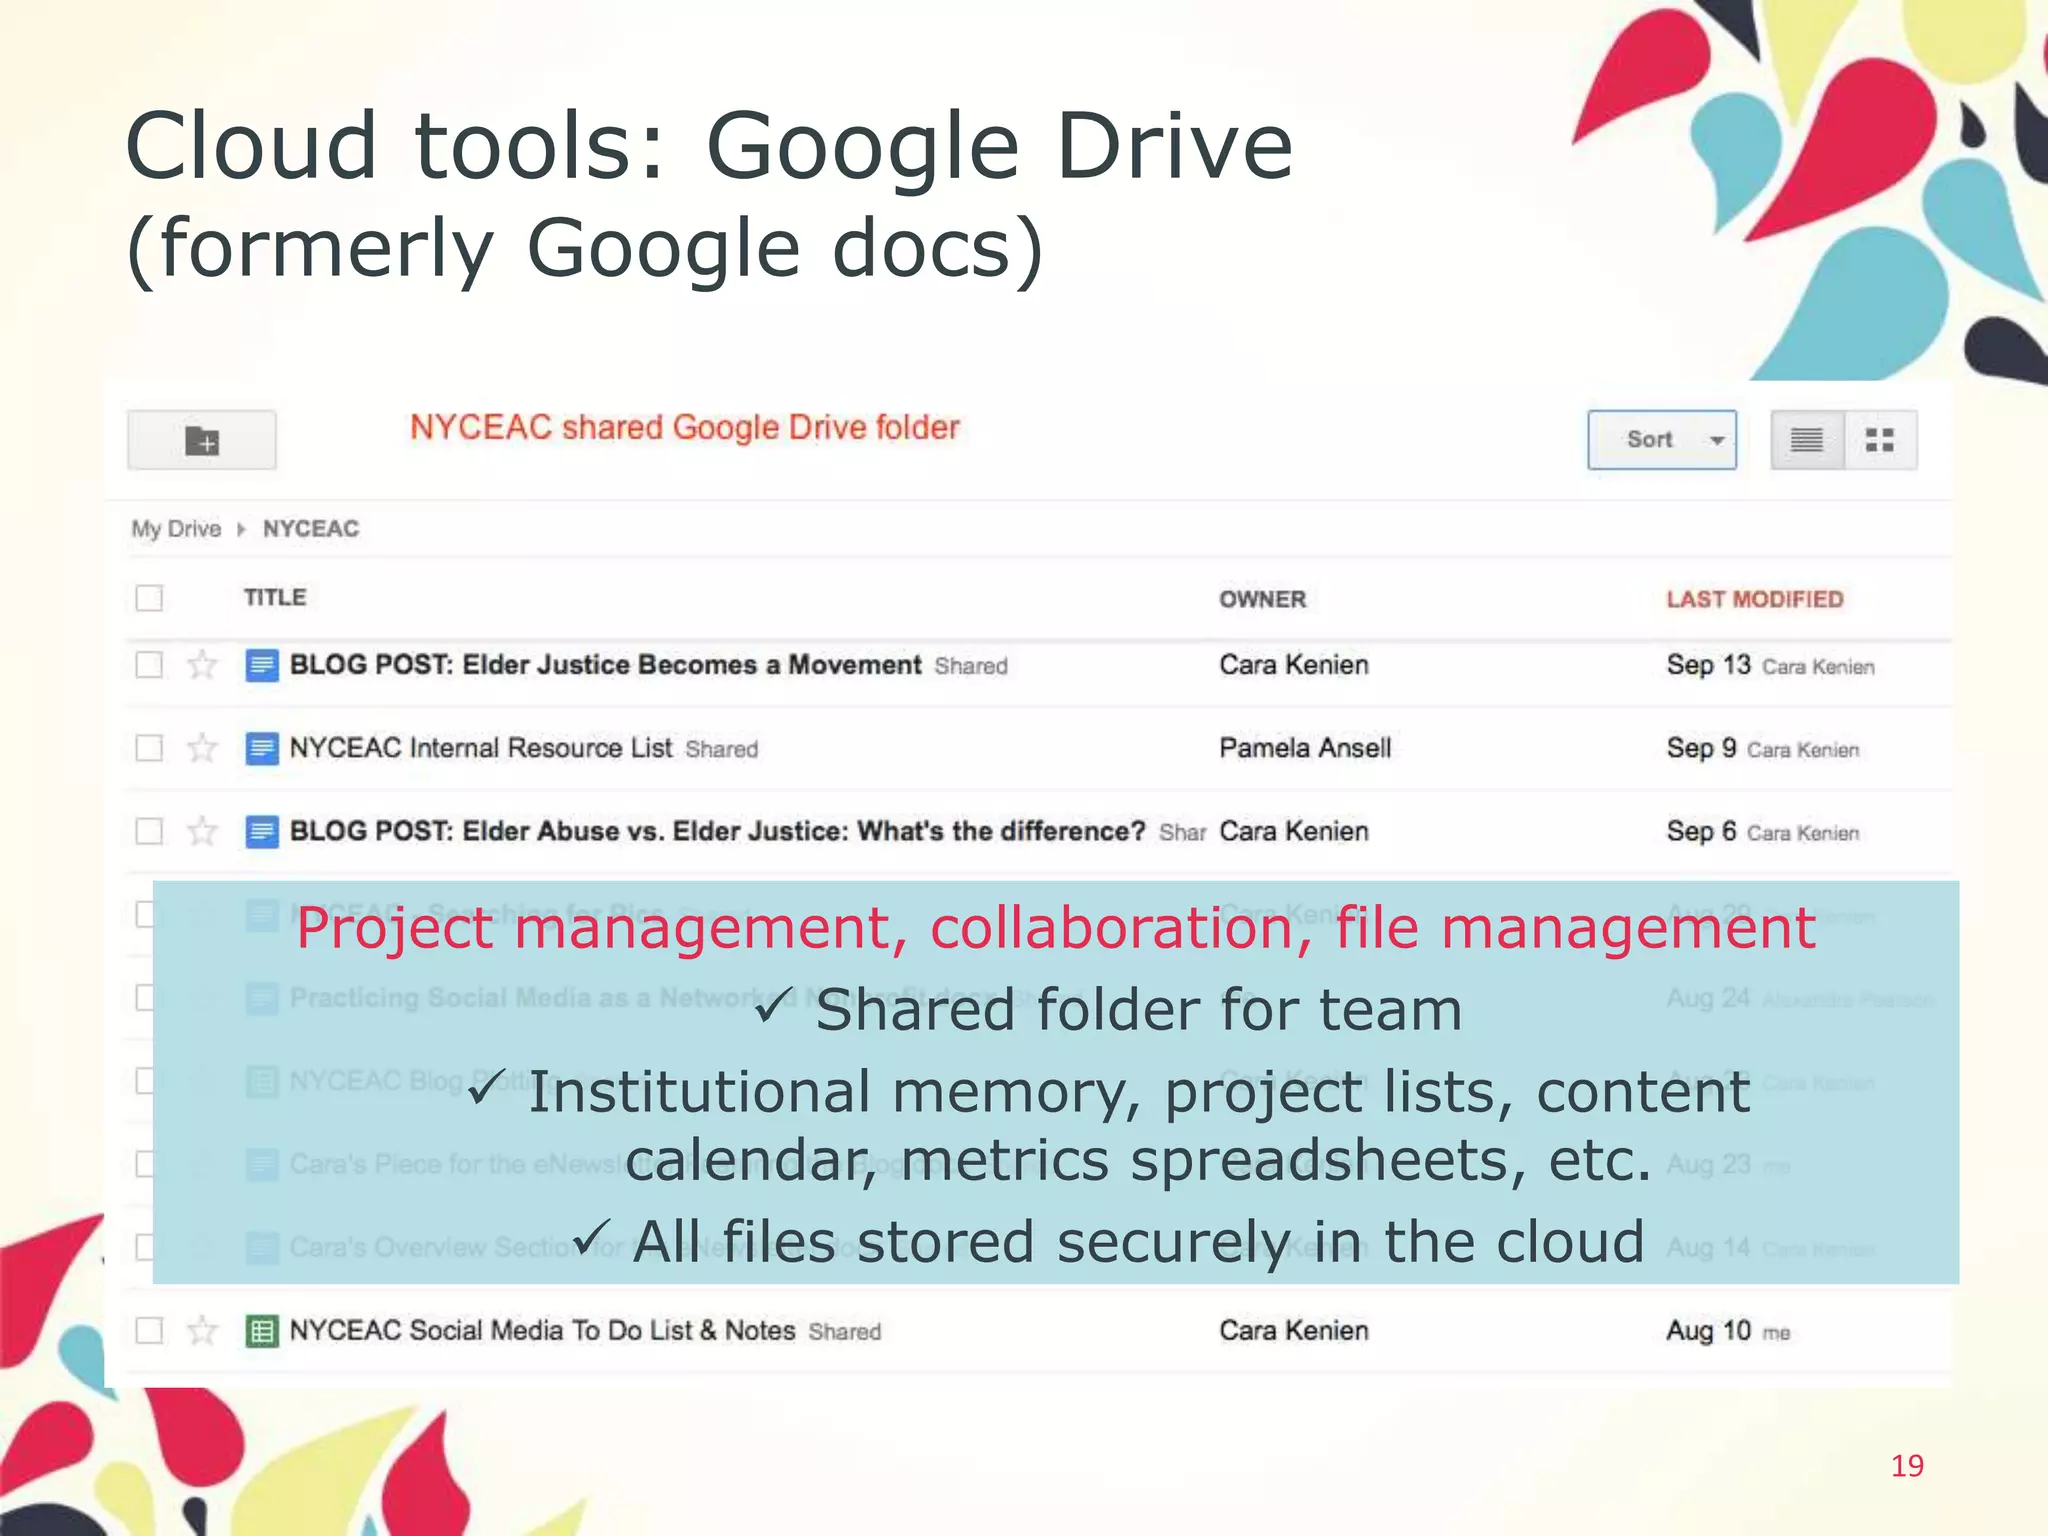Screen dimensions: 2048x1536
Task: Click the spreadsheet icon for Social Media To Do List
Action: (262, 1330)
